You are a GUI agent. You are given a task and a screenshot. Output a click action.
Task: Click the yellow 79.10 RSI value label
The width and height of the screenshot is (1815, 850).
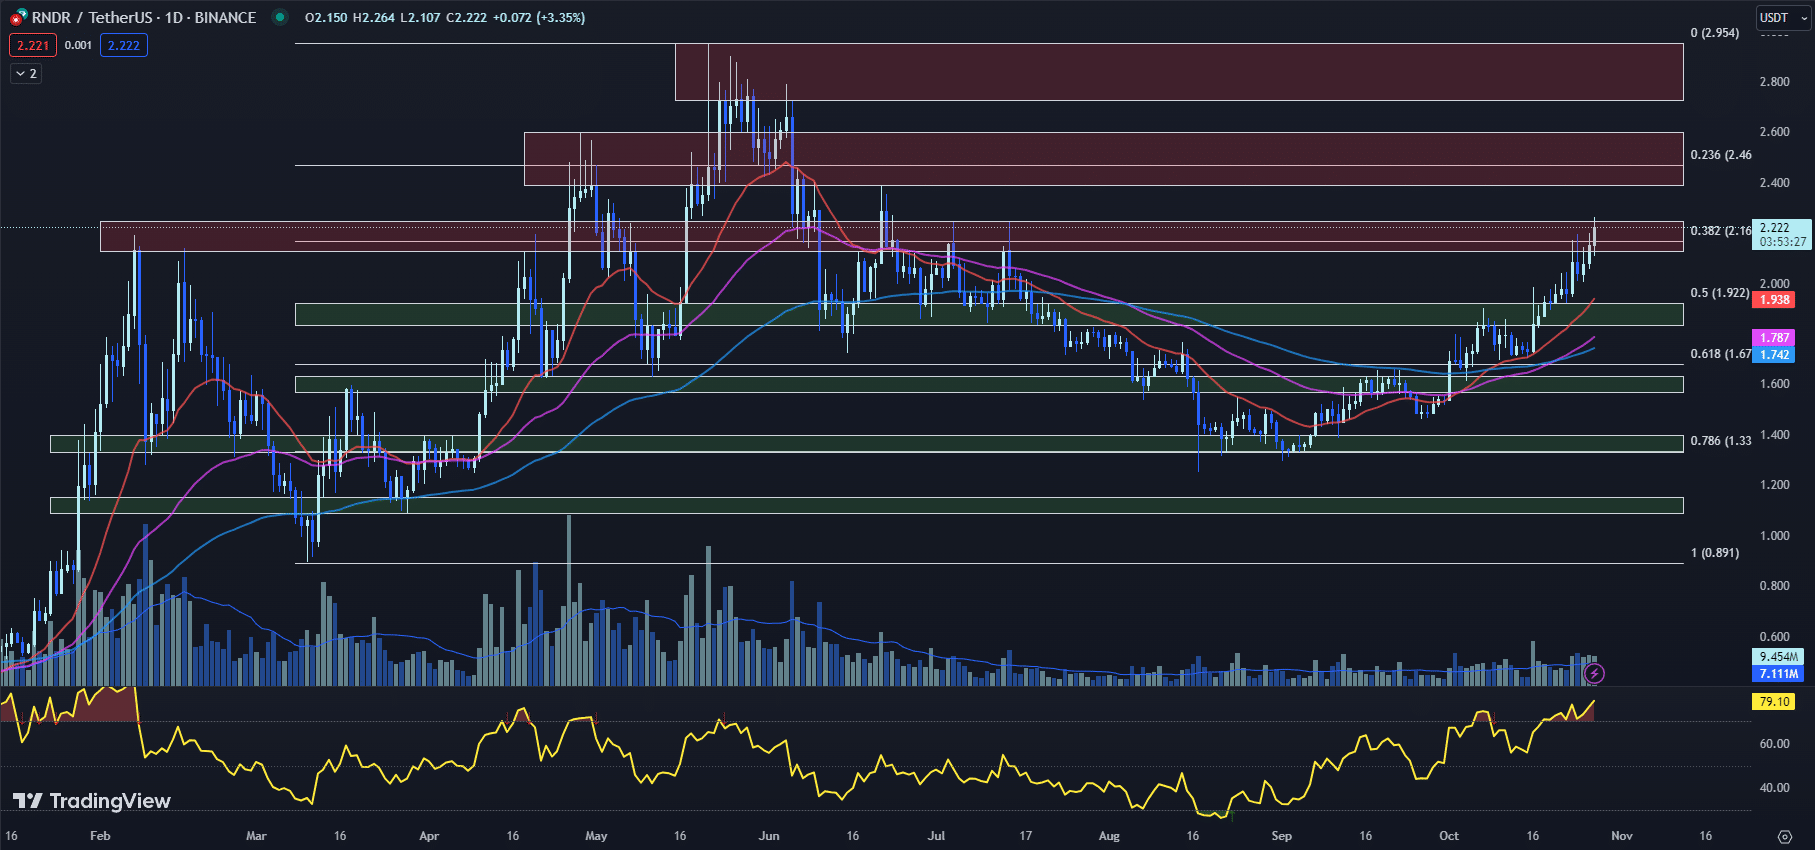pyautogui.click(x=1775, y=702)
